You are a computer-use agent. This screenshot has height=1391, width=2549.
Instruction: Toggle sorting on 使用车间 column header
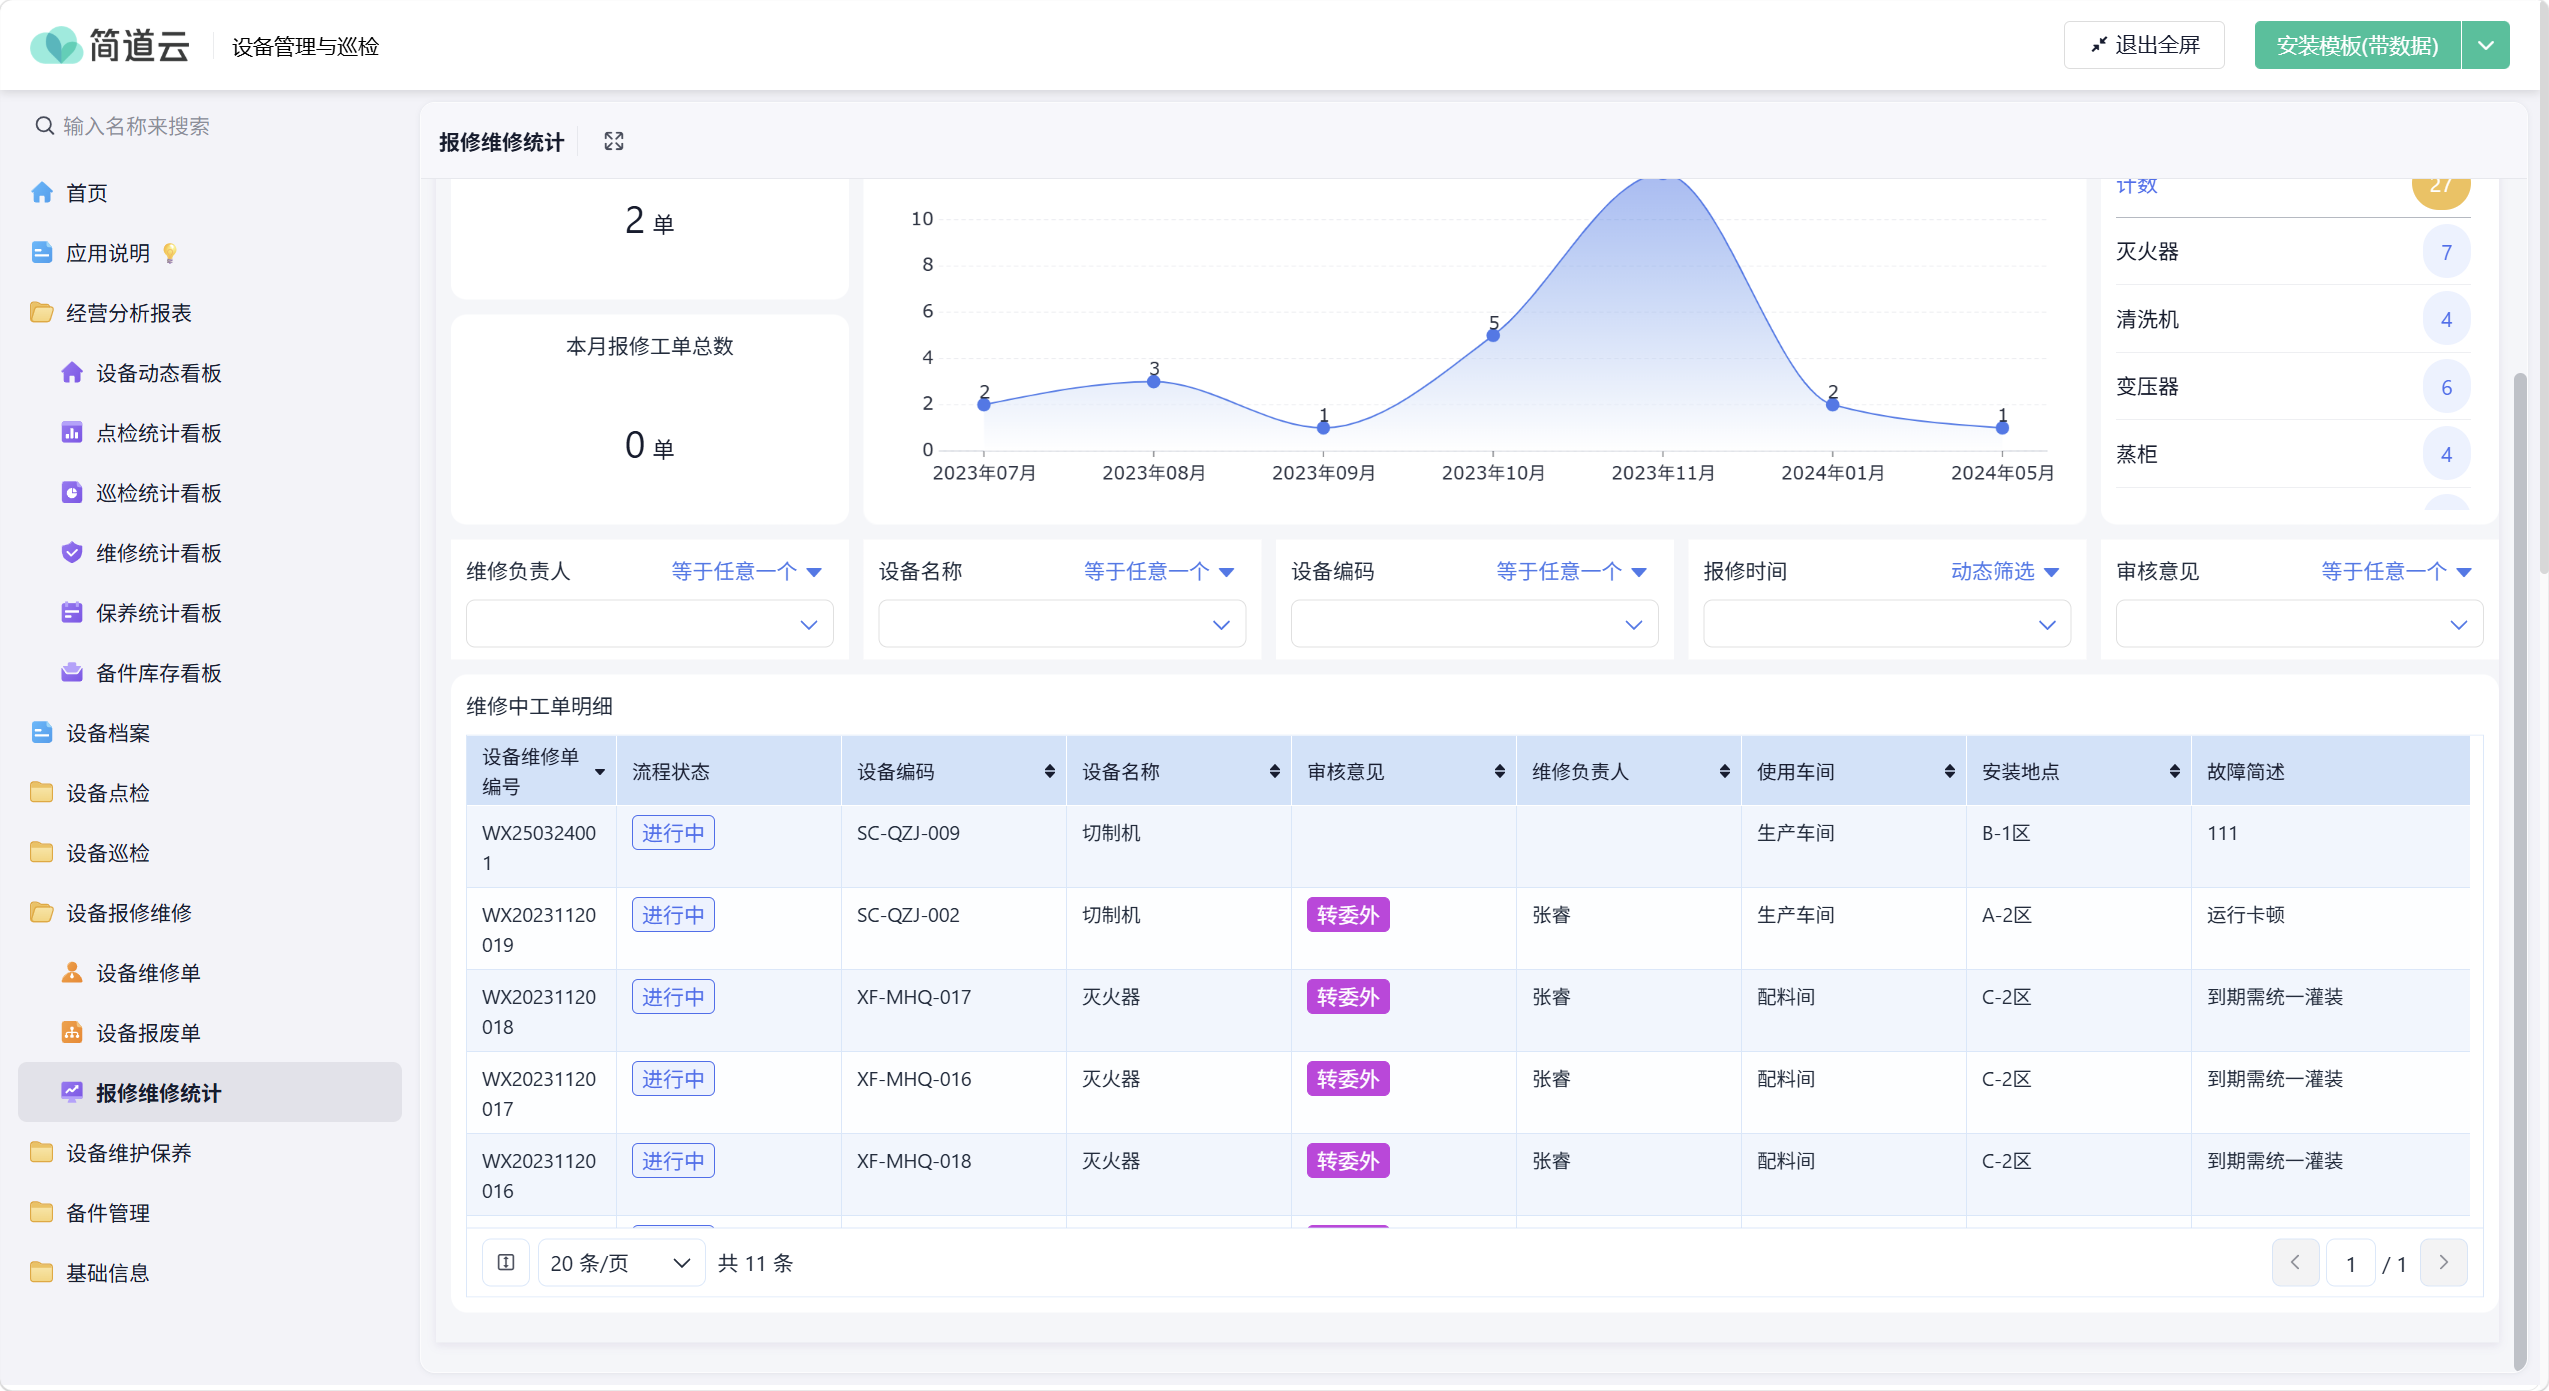coord(1949,771)
